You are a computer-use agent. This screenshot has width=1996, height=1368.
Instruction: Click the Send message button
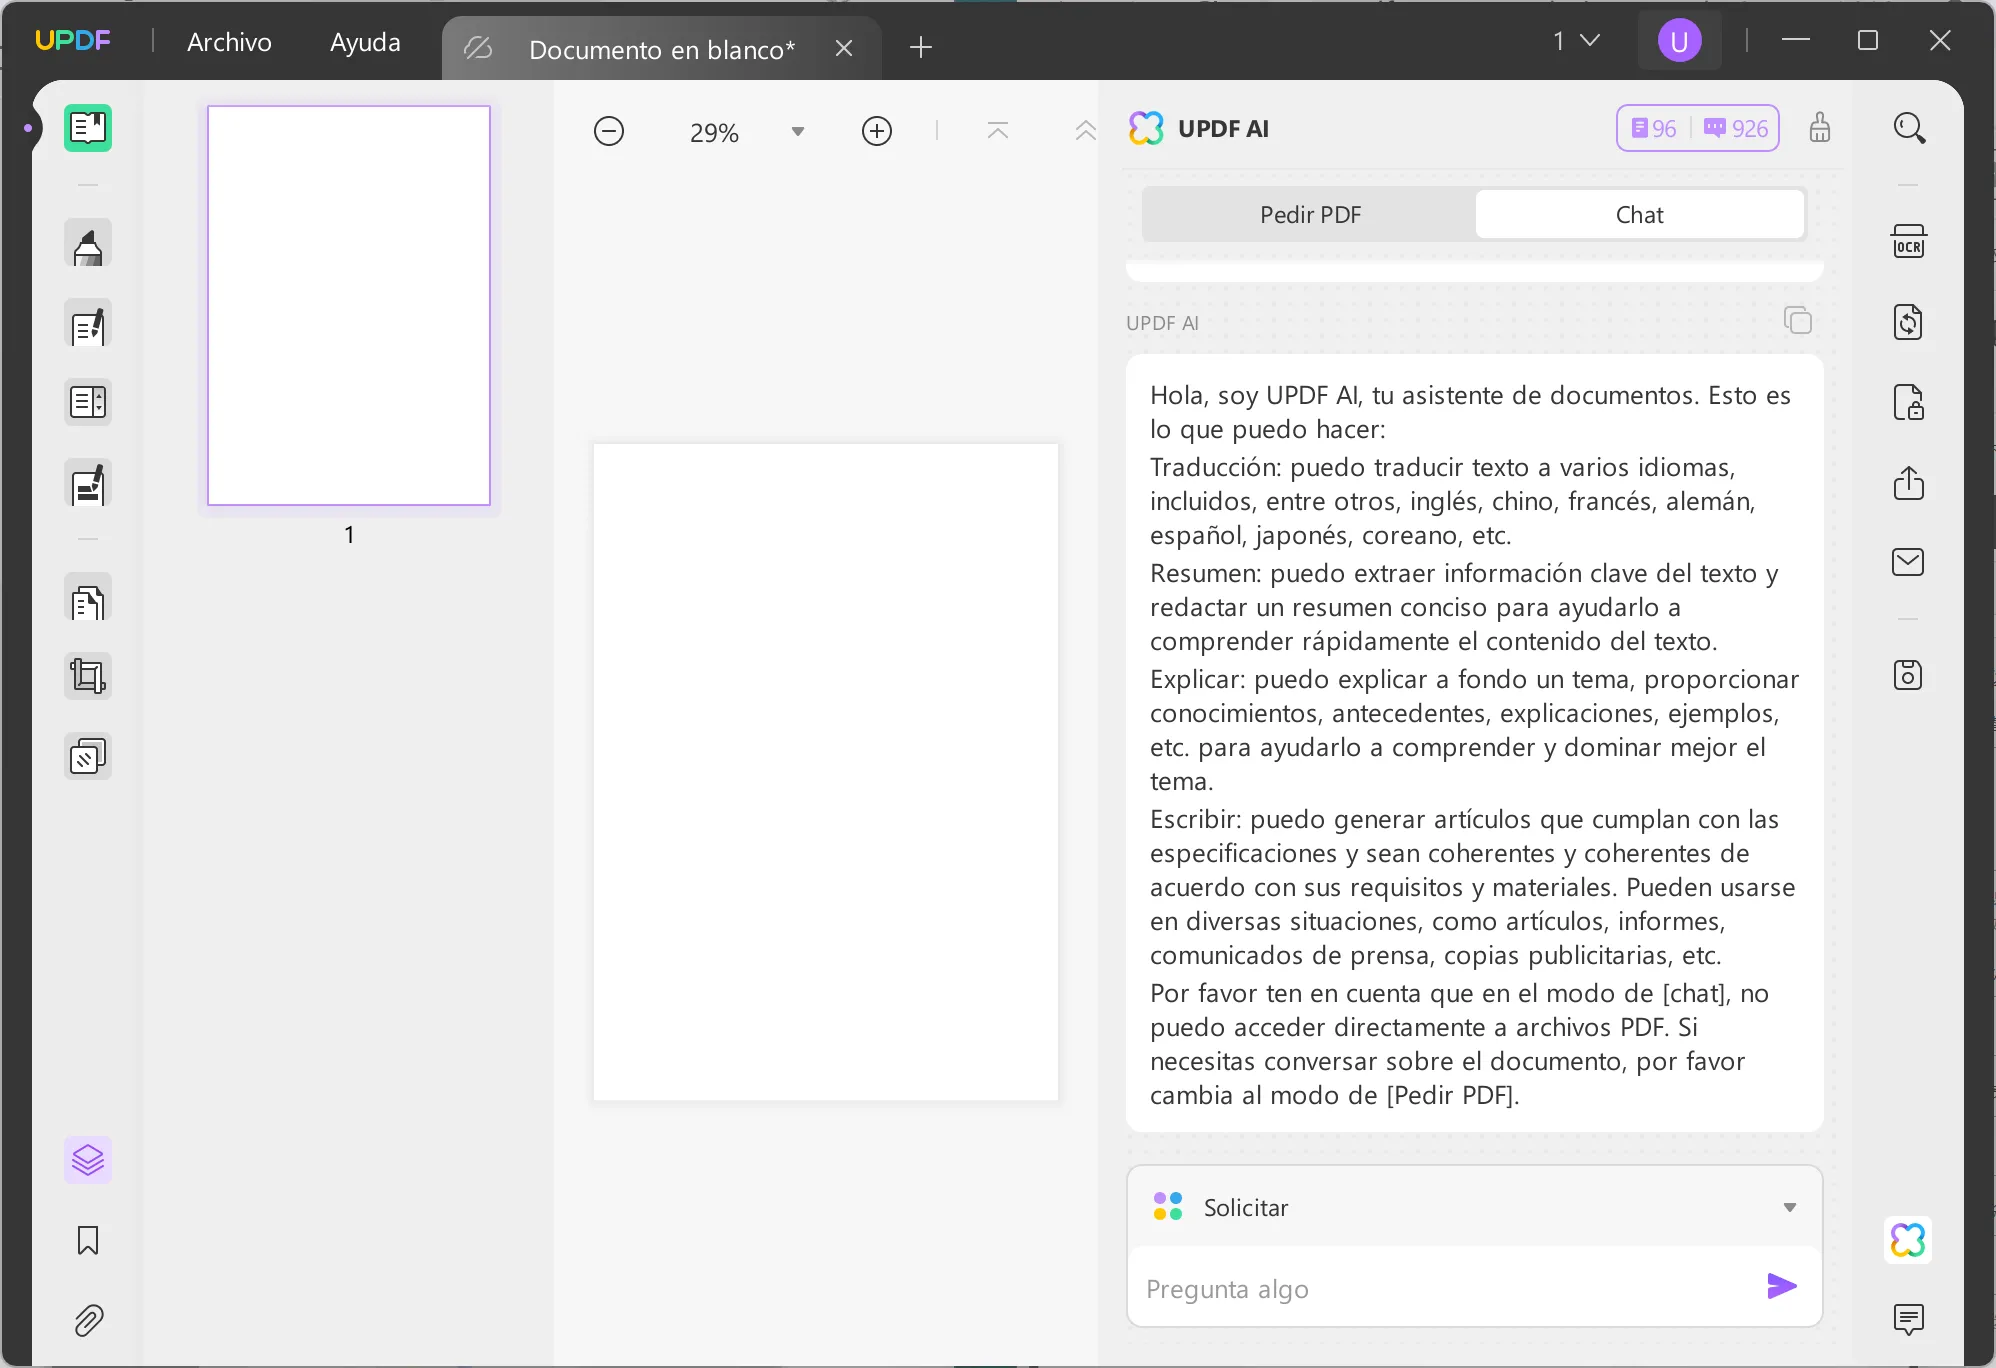1782,1286
